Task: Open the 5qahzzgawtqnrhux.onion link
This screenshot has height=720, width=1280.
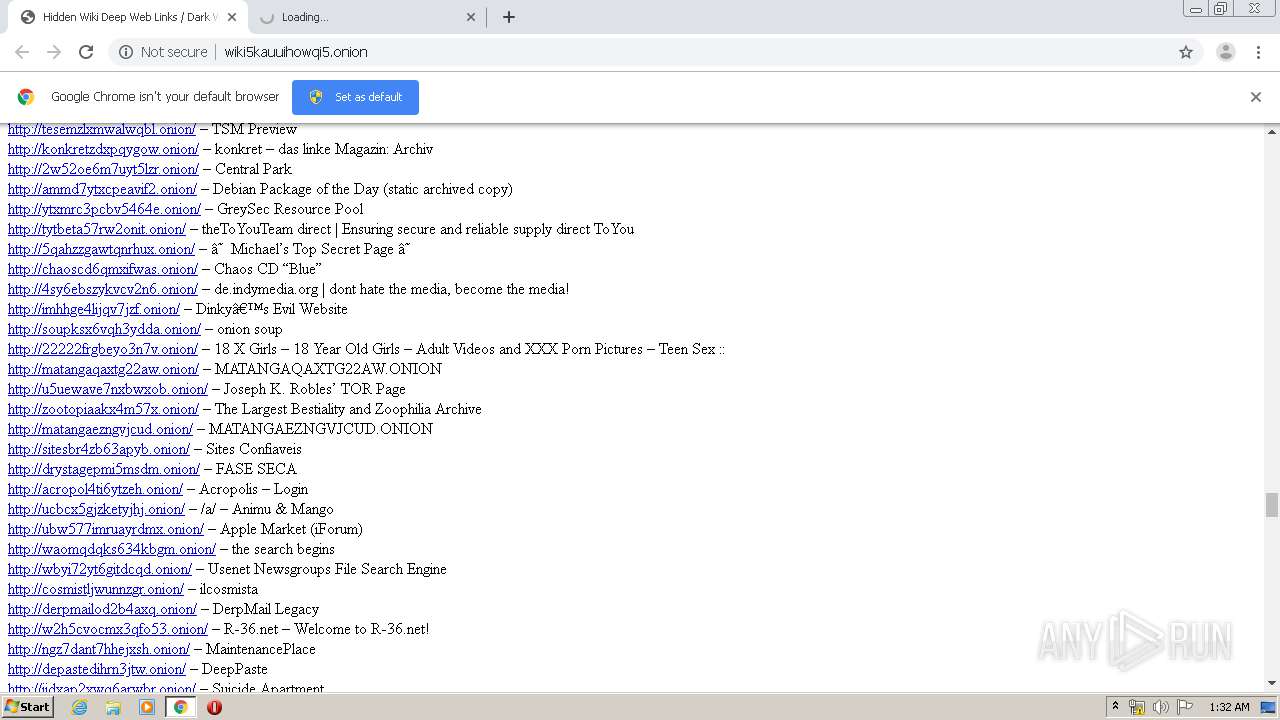Action: [101, 249]
